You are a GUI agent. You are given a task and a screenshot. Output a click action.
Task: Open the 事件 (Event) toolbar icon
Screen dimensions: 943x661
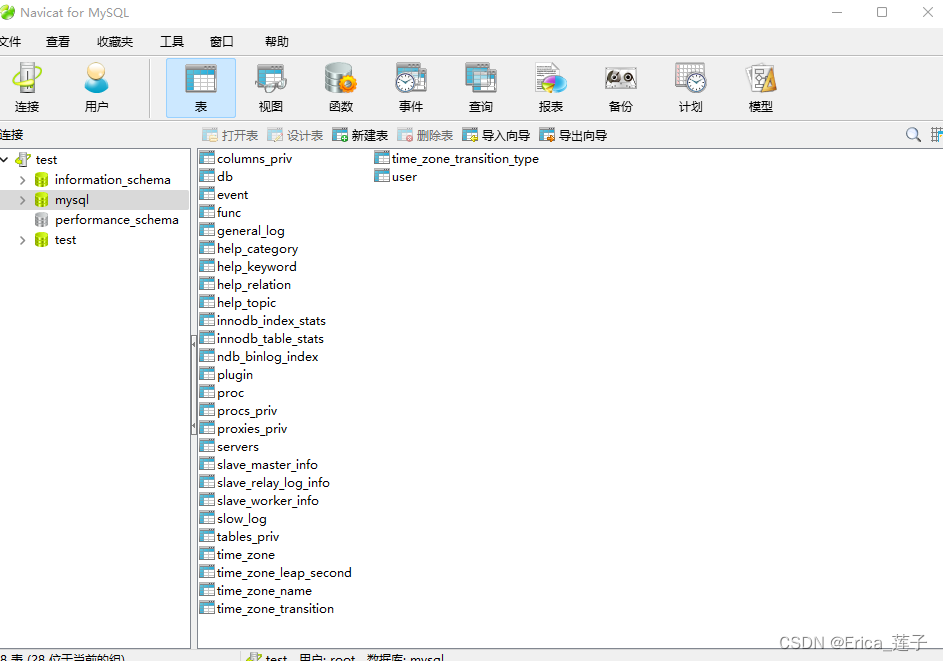tap(411, 88)
